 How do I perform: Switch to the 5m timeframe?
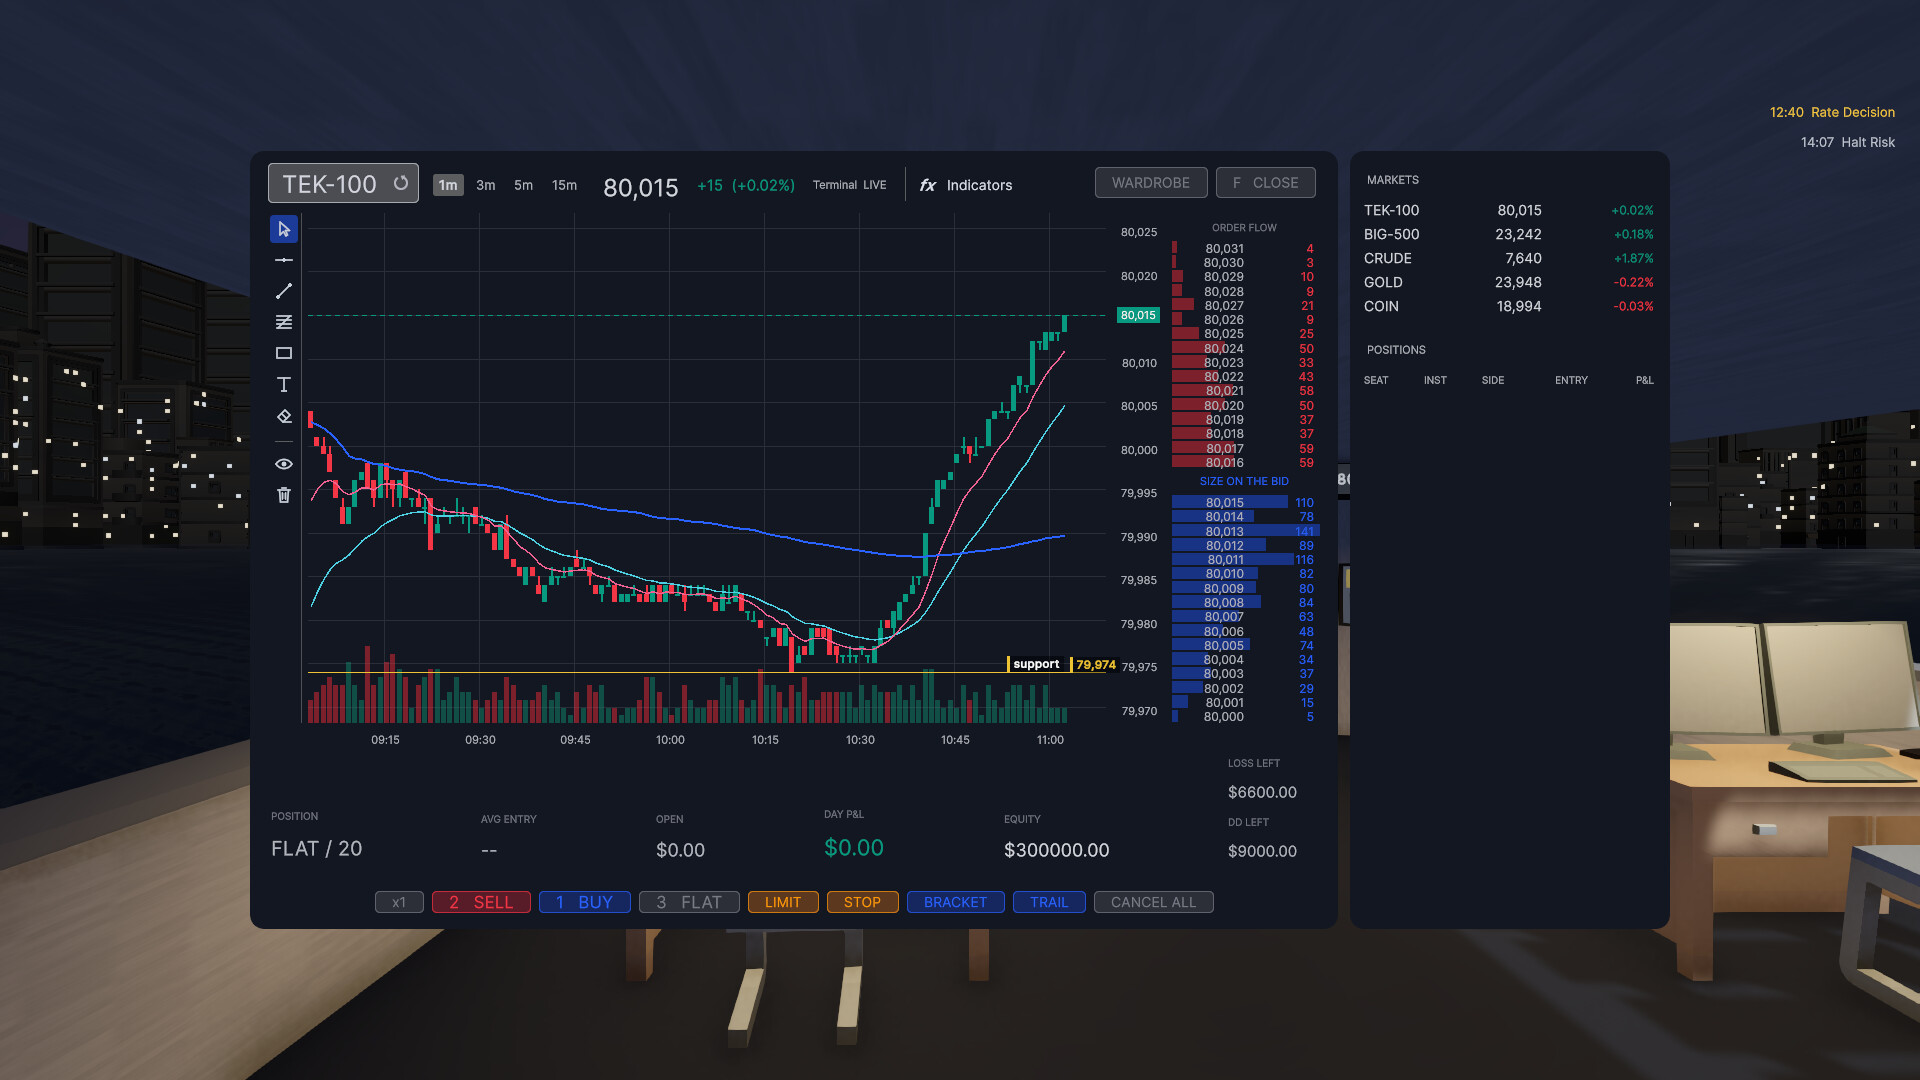pyautogui.click(x=524, y=185)
